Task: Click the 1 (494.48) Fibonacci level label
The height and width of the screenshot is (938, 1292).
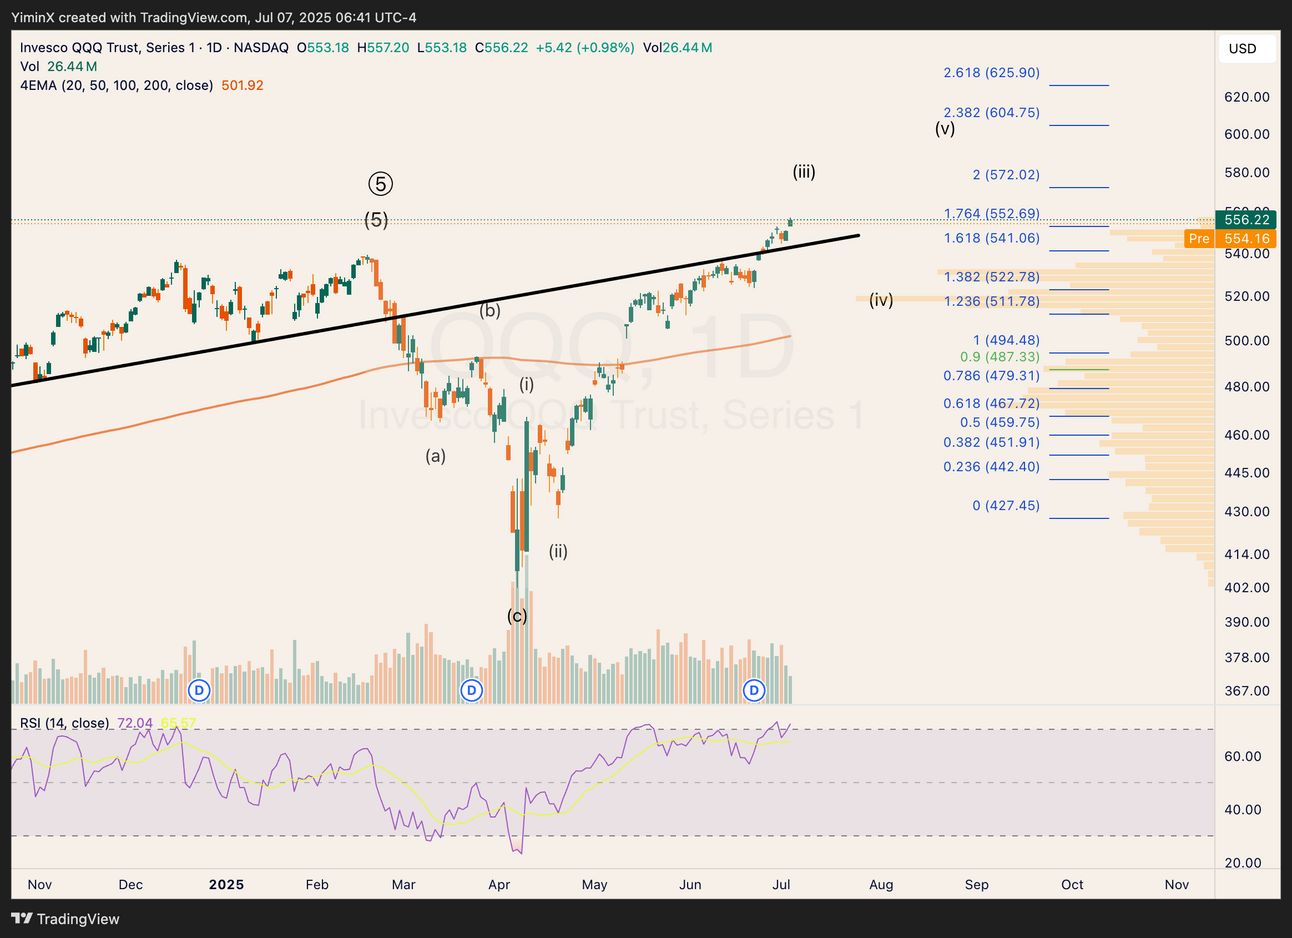Action: (x=1006, y=340)
